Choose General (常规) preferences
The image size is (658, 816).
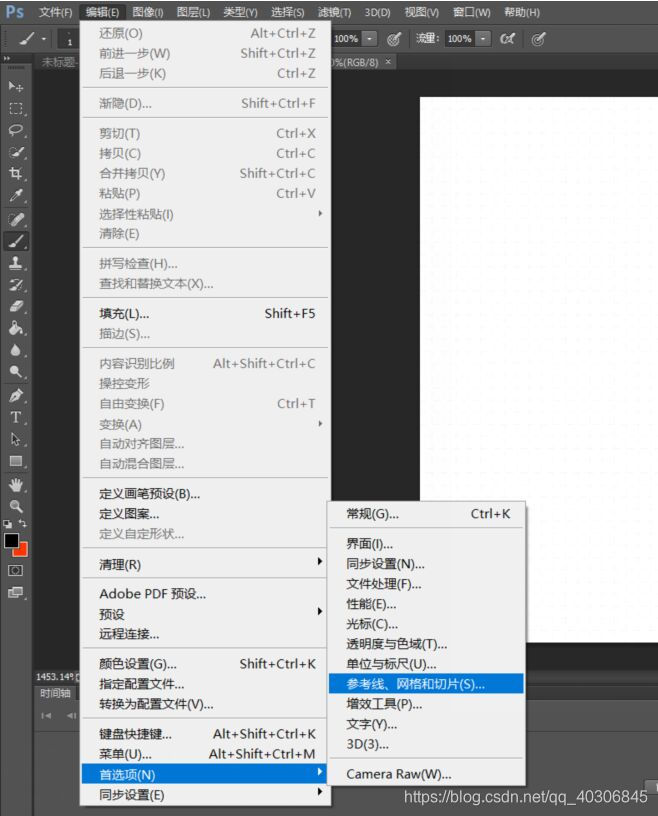point(426,514)
